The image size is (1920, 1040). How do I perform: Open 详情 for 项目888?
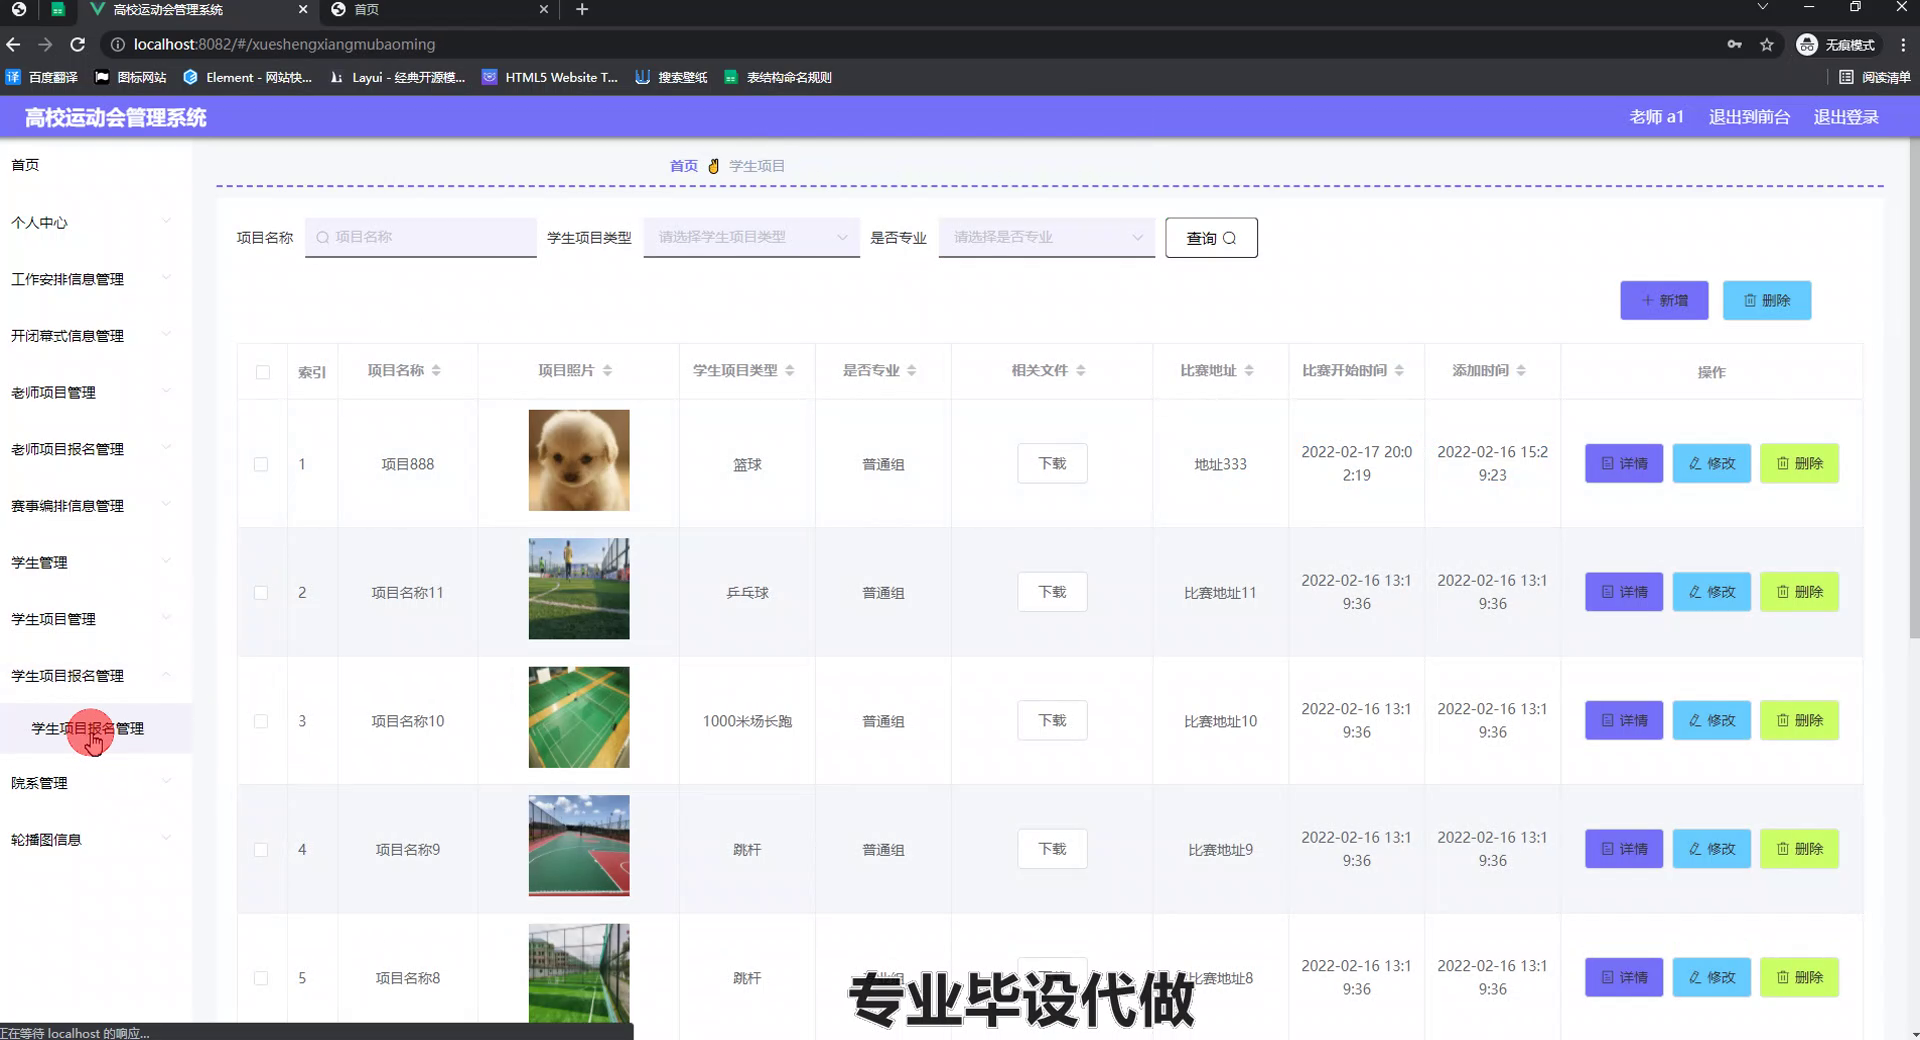click(x=1624, y=464)
